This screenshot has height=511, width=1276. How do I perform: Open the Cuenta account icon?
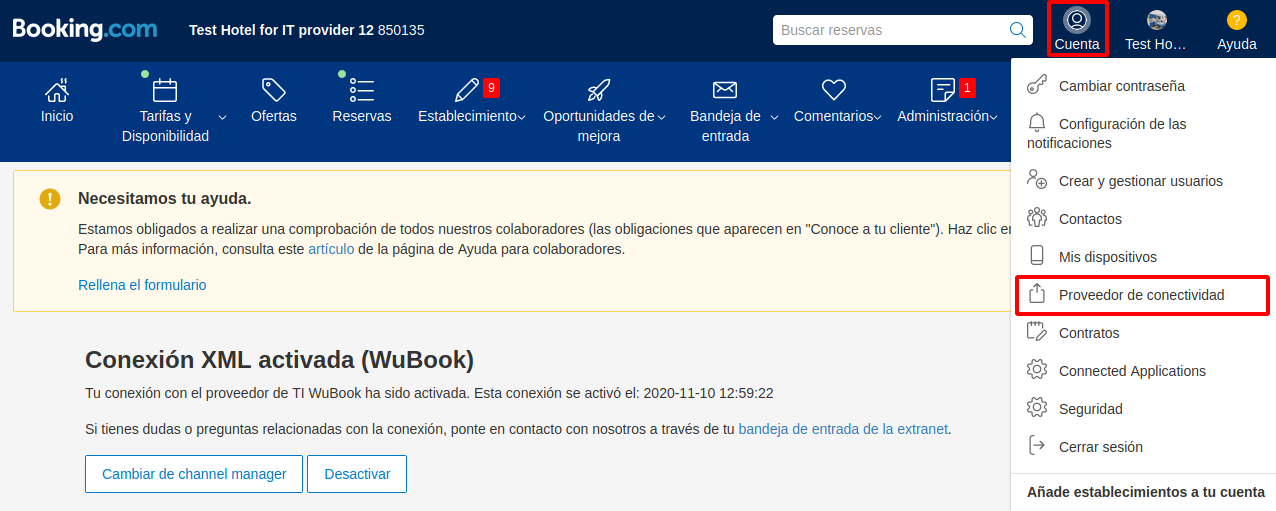(1077, 19)
